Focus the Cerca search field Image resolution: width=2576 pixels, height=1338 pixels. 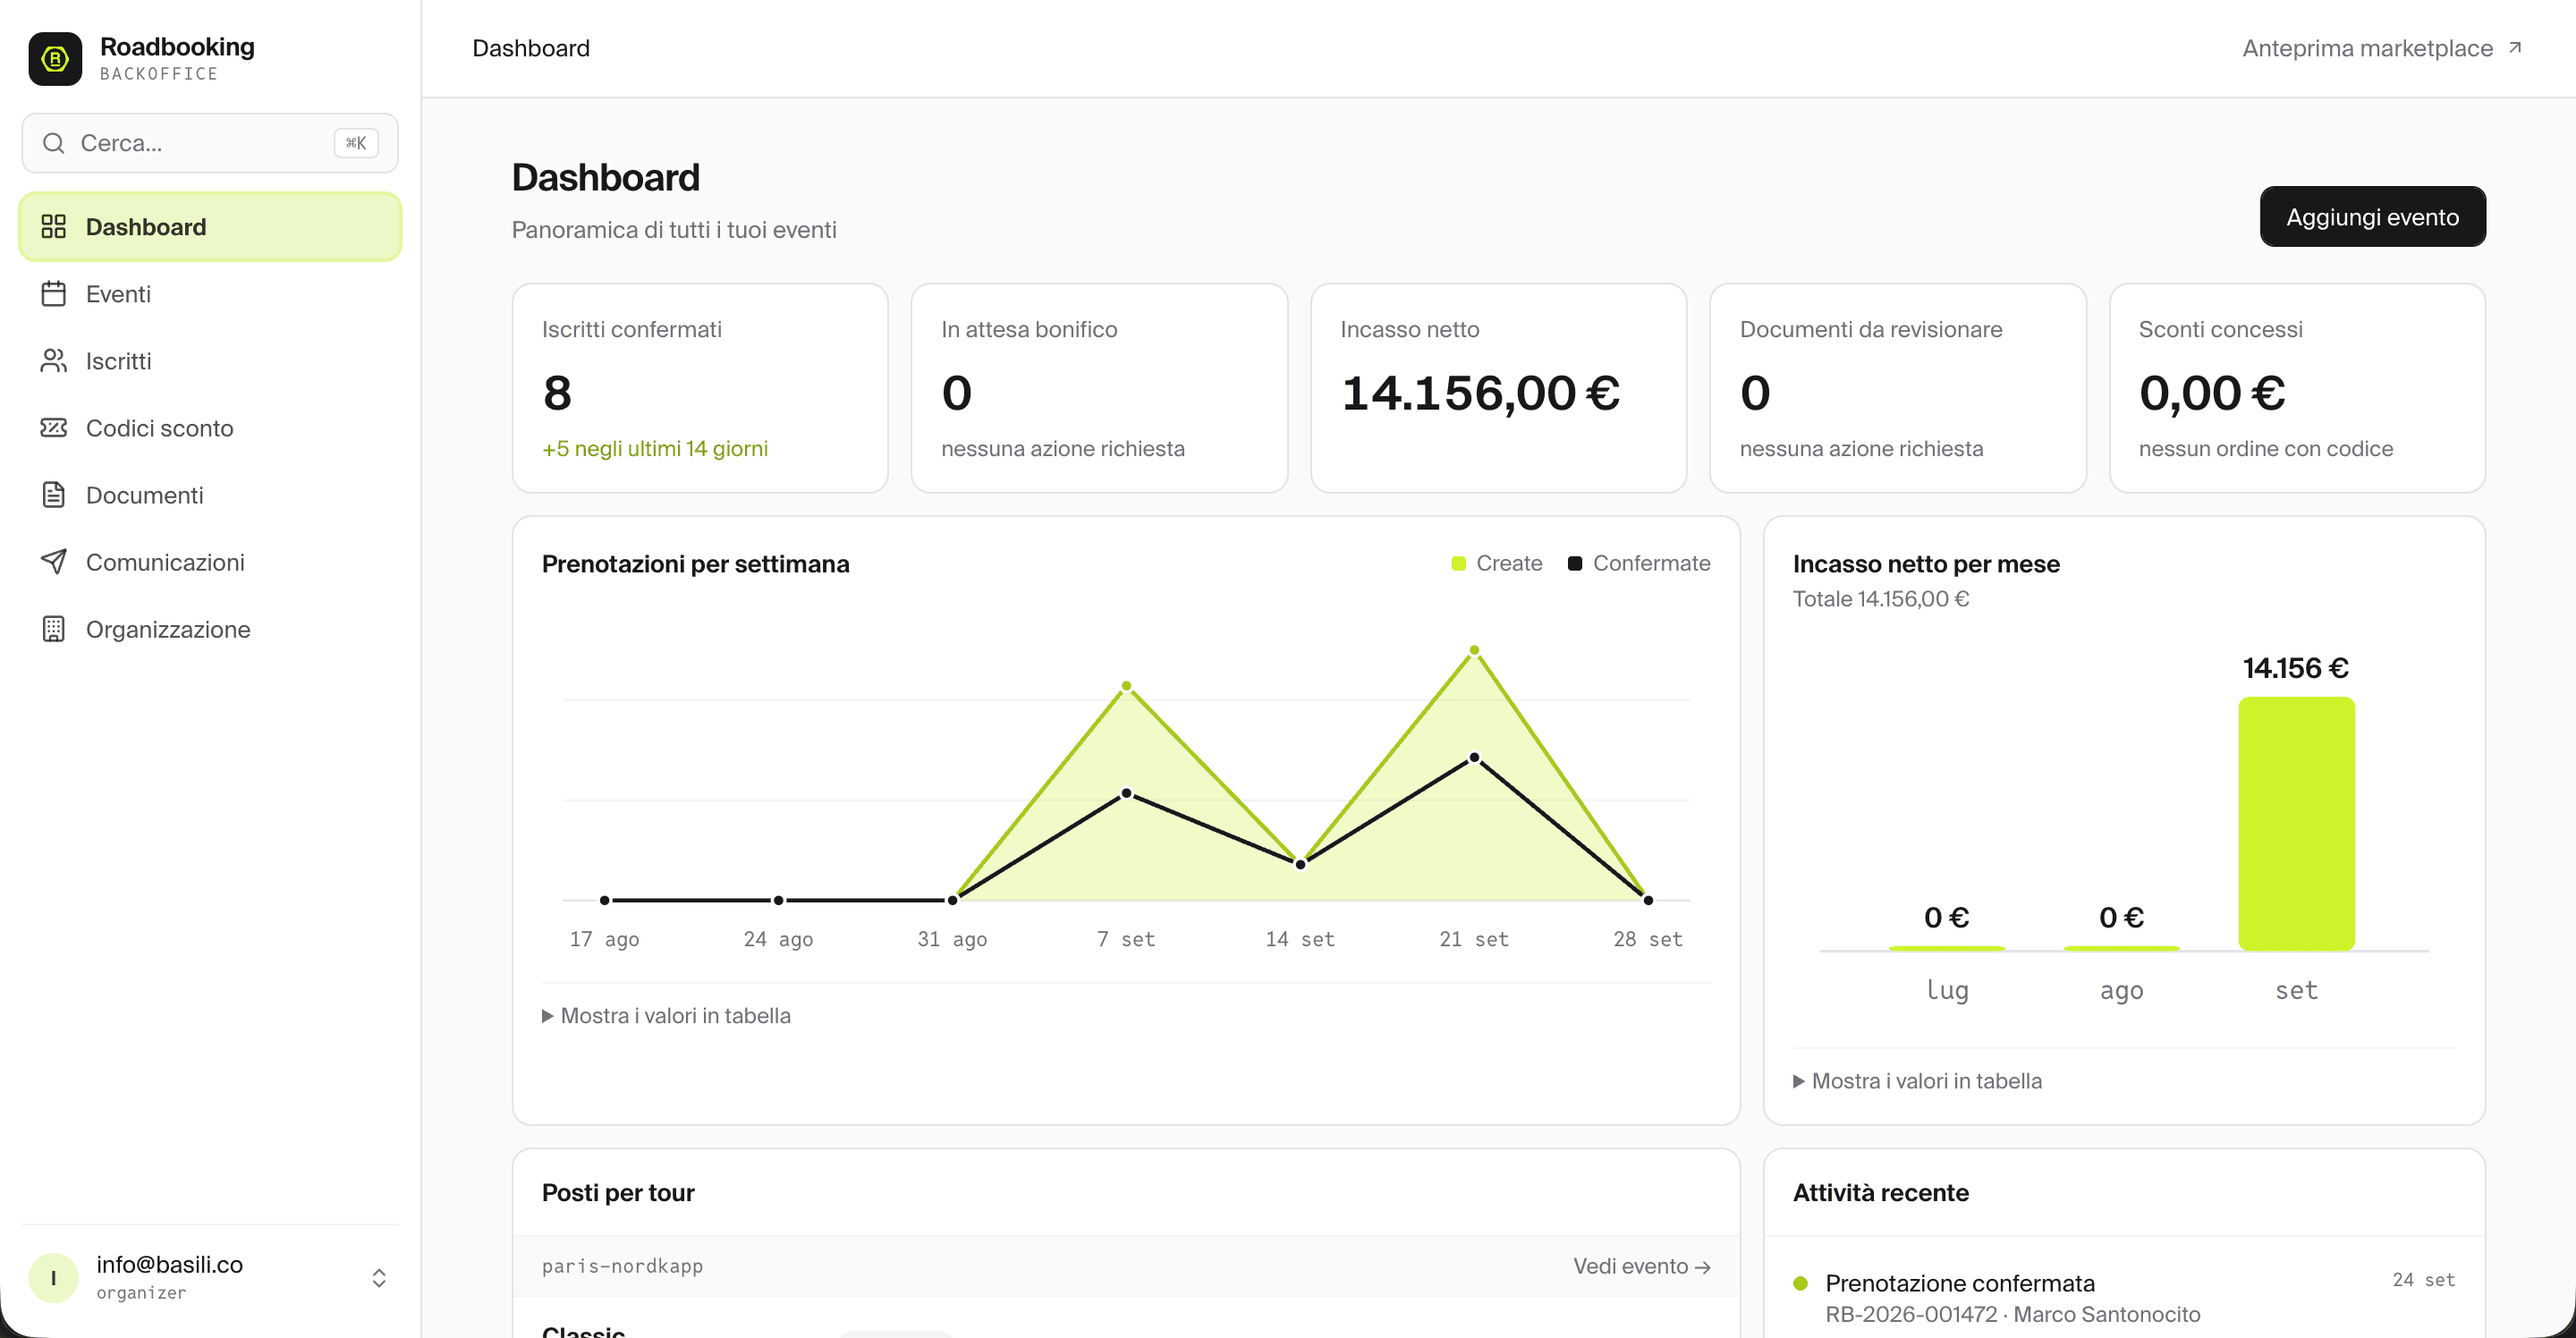point(210,143)
